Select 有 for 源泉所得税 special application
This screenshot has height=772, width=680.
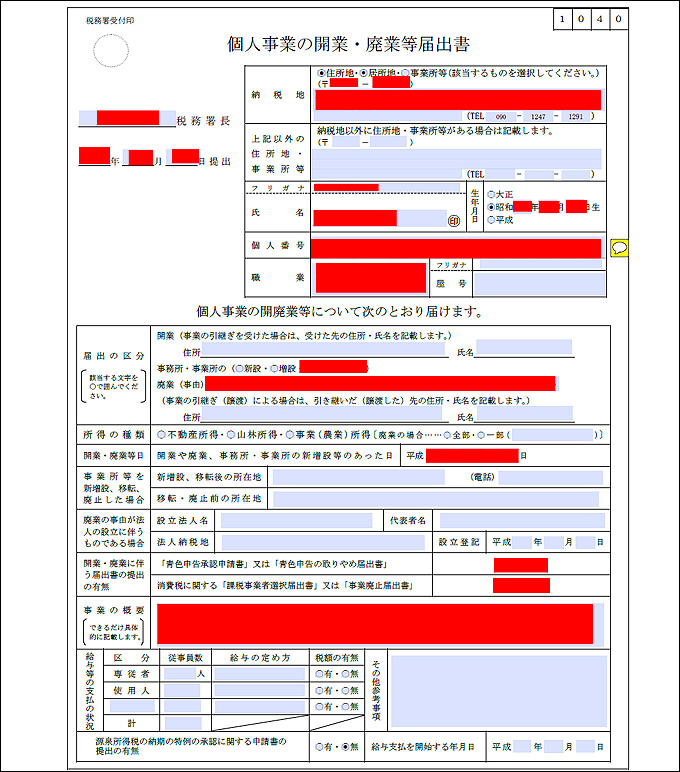point(320,747)
